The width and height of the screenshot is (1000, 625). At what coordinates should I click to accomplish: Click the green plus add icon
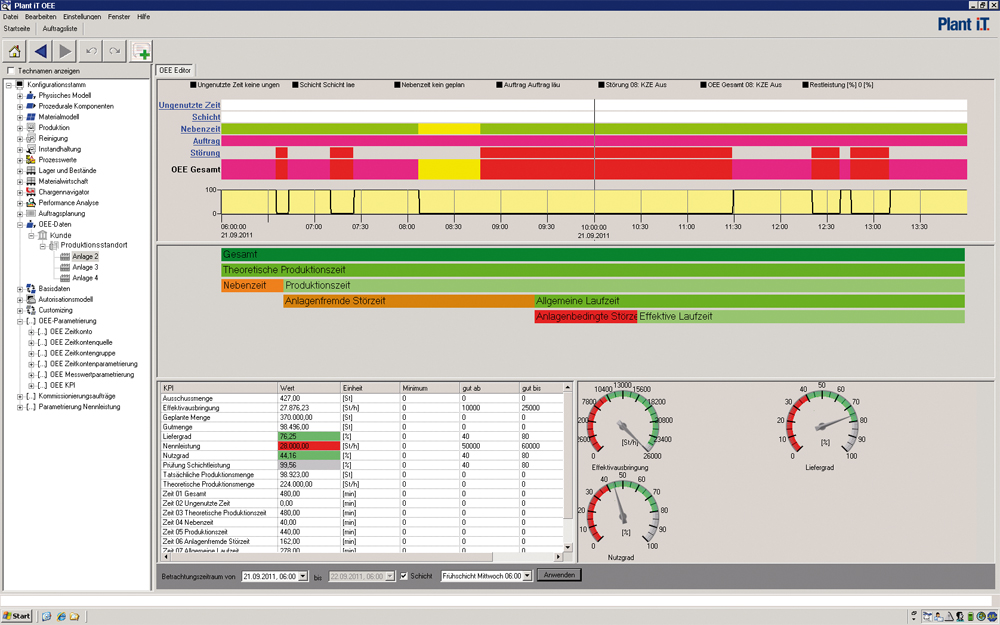coord(142,52)
